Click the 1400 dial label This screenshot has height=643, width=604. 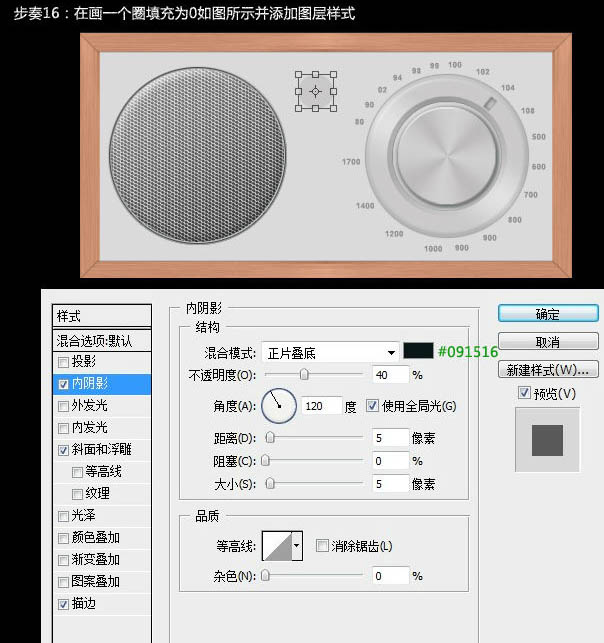pos(365,205)
